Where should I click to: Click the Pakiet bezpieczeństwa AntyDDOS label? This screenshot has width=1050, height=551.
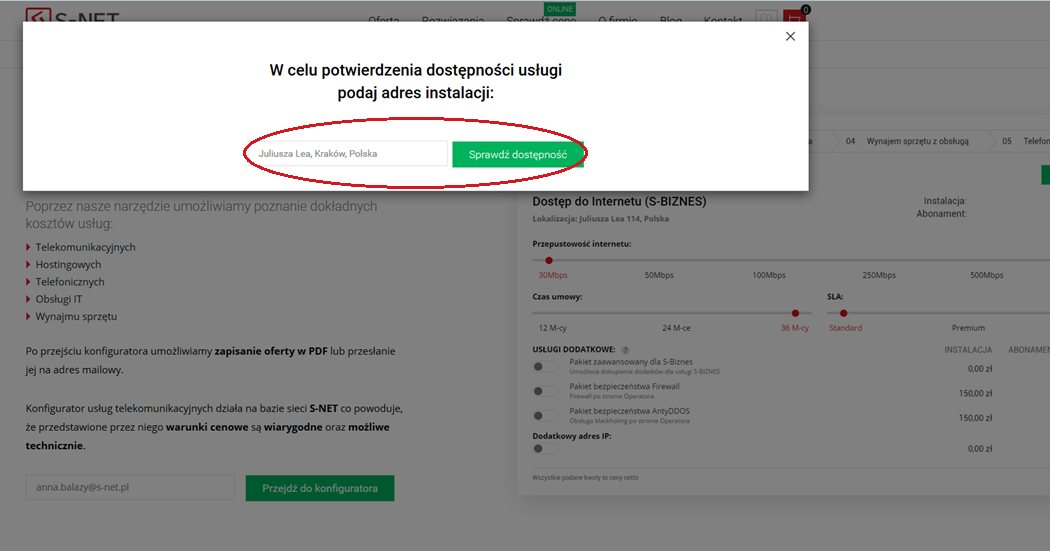pyautogui.click(x=629, y=411)
